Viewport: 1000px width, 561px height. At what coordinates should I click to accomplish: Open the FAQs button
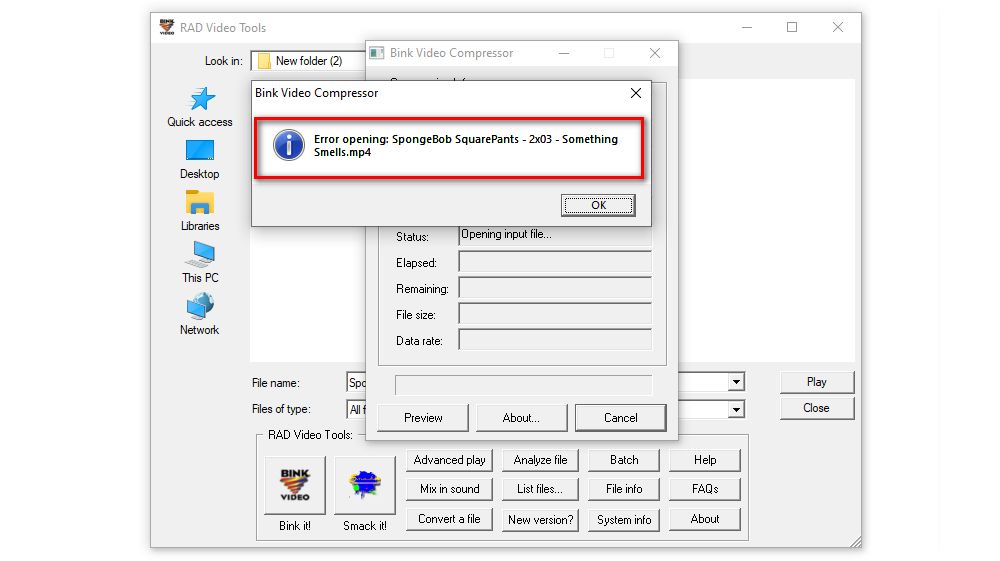click(x=705, y=489)
